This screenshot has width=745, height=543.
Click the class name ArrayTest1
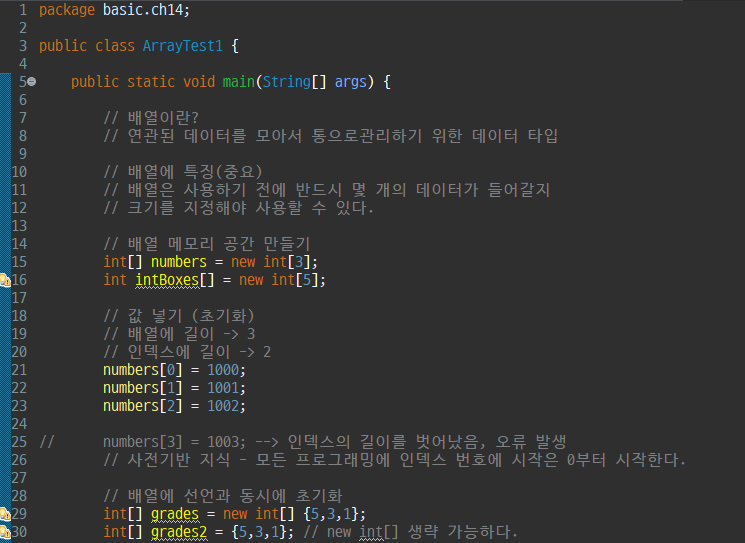click(x=182, y=46)
